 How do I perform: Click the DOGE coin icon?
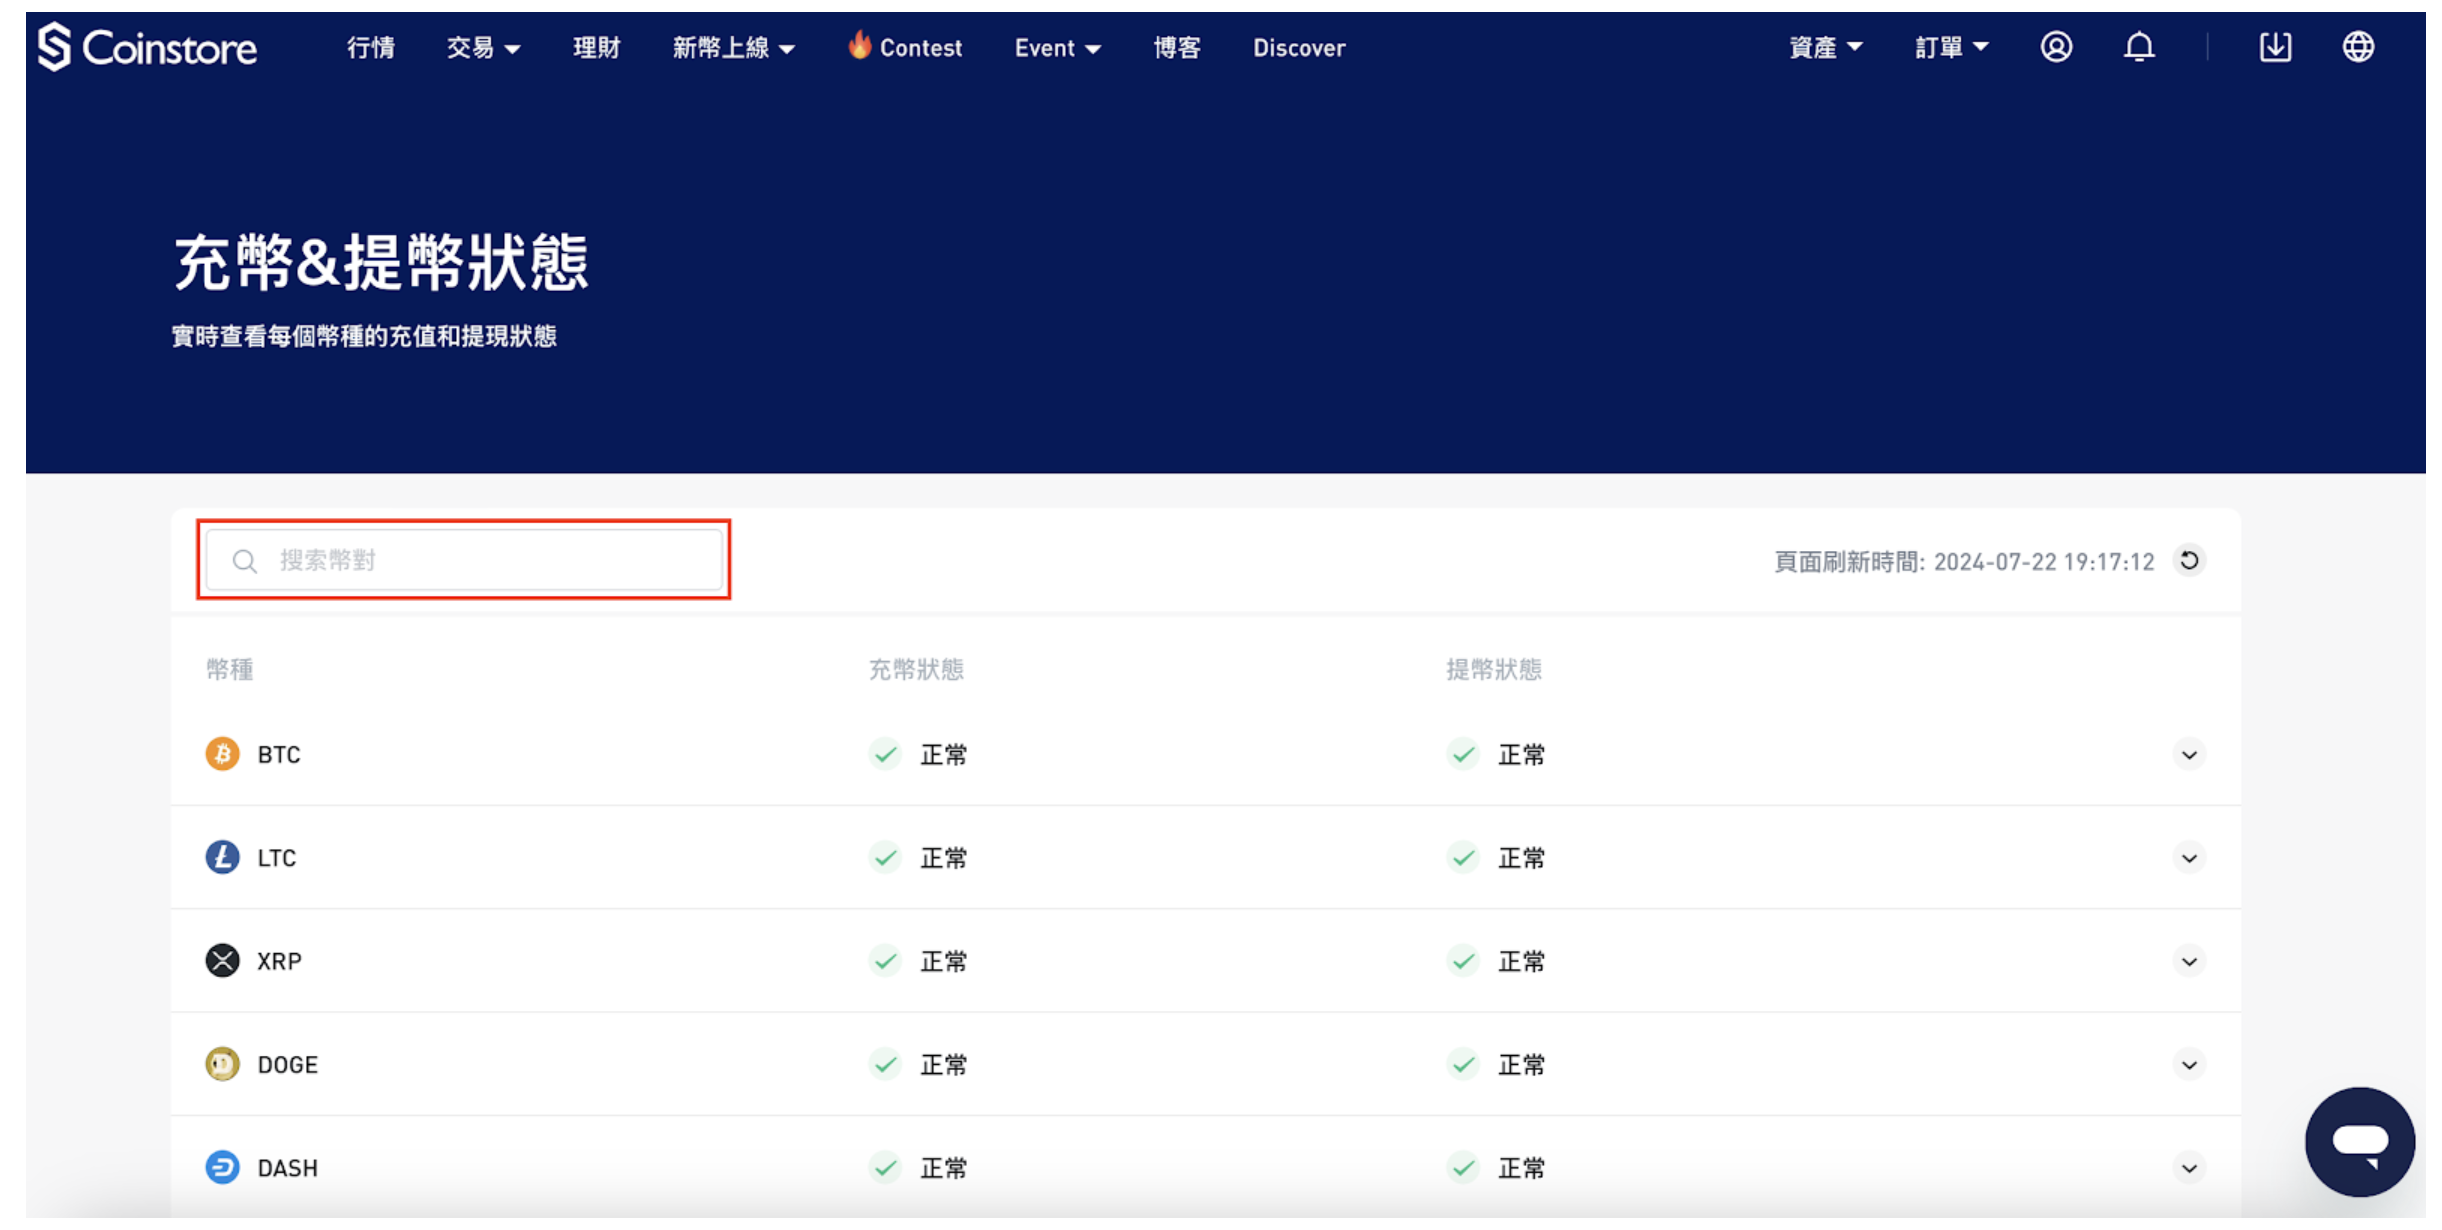click(222, 1064)
